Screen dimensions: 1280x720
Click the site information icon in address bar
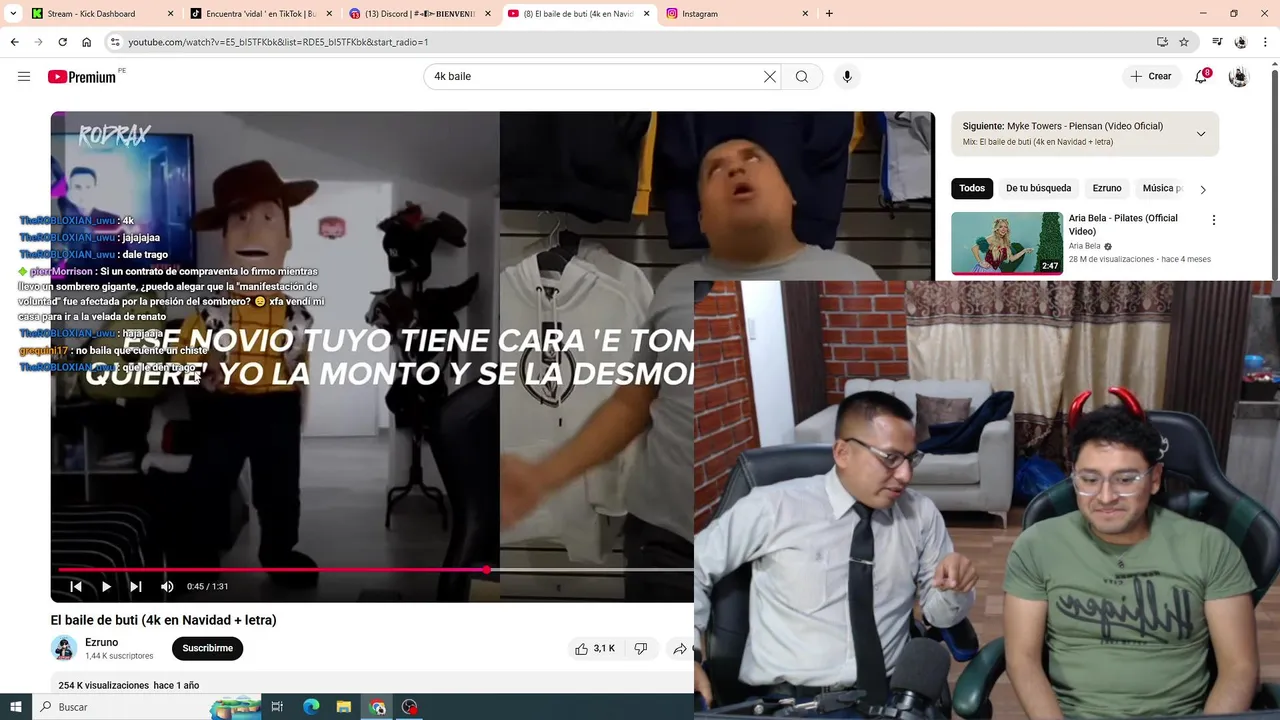115,42
